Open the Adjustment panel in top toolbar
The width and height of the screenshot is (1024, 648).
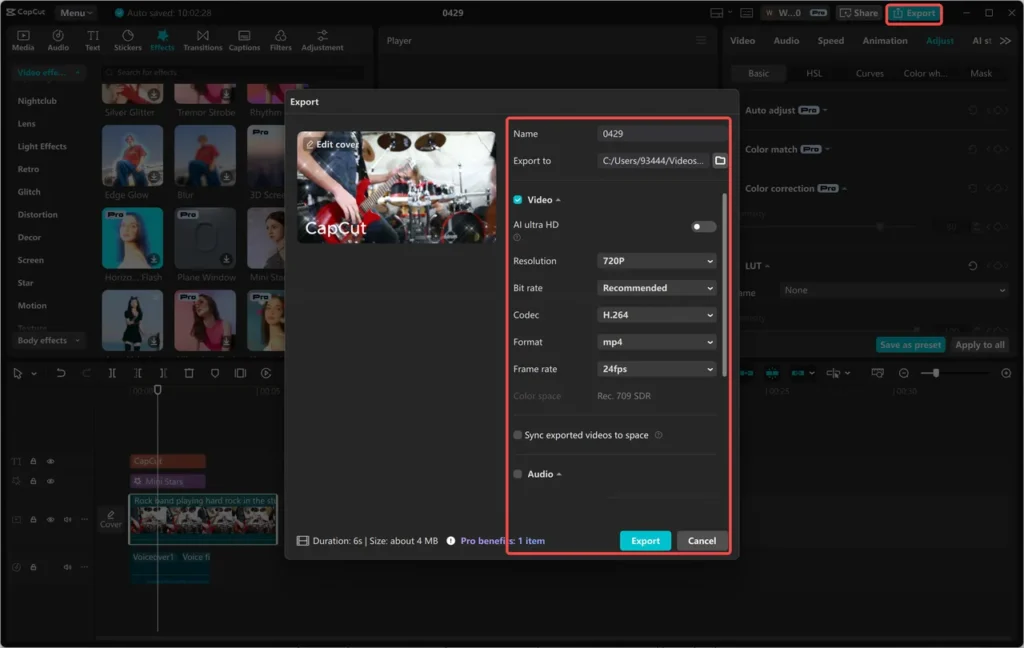pos(322,40)
